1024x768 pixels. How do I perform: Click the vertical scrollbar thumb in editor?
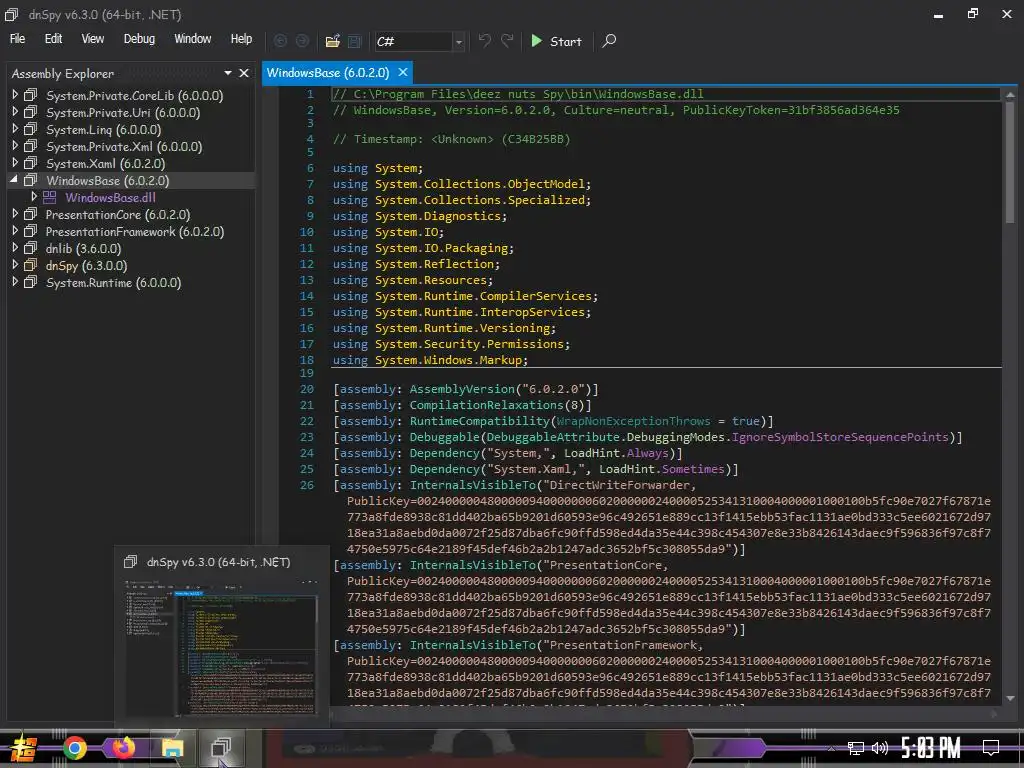coord(1010,162)
